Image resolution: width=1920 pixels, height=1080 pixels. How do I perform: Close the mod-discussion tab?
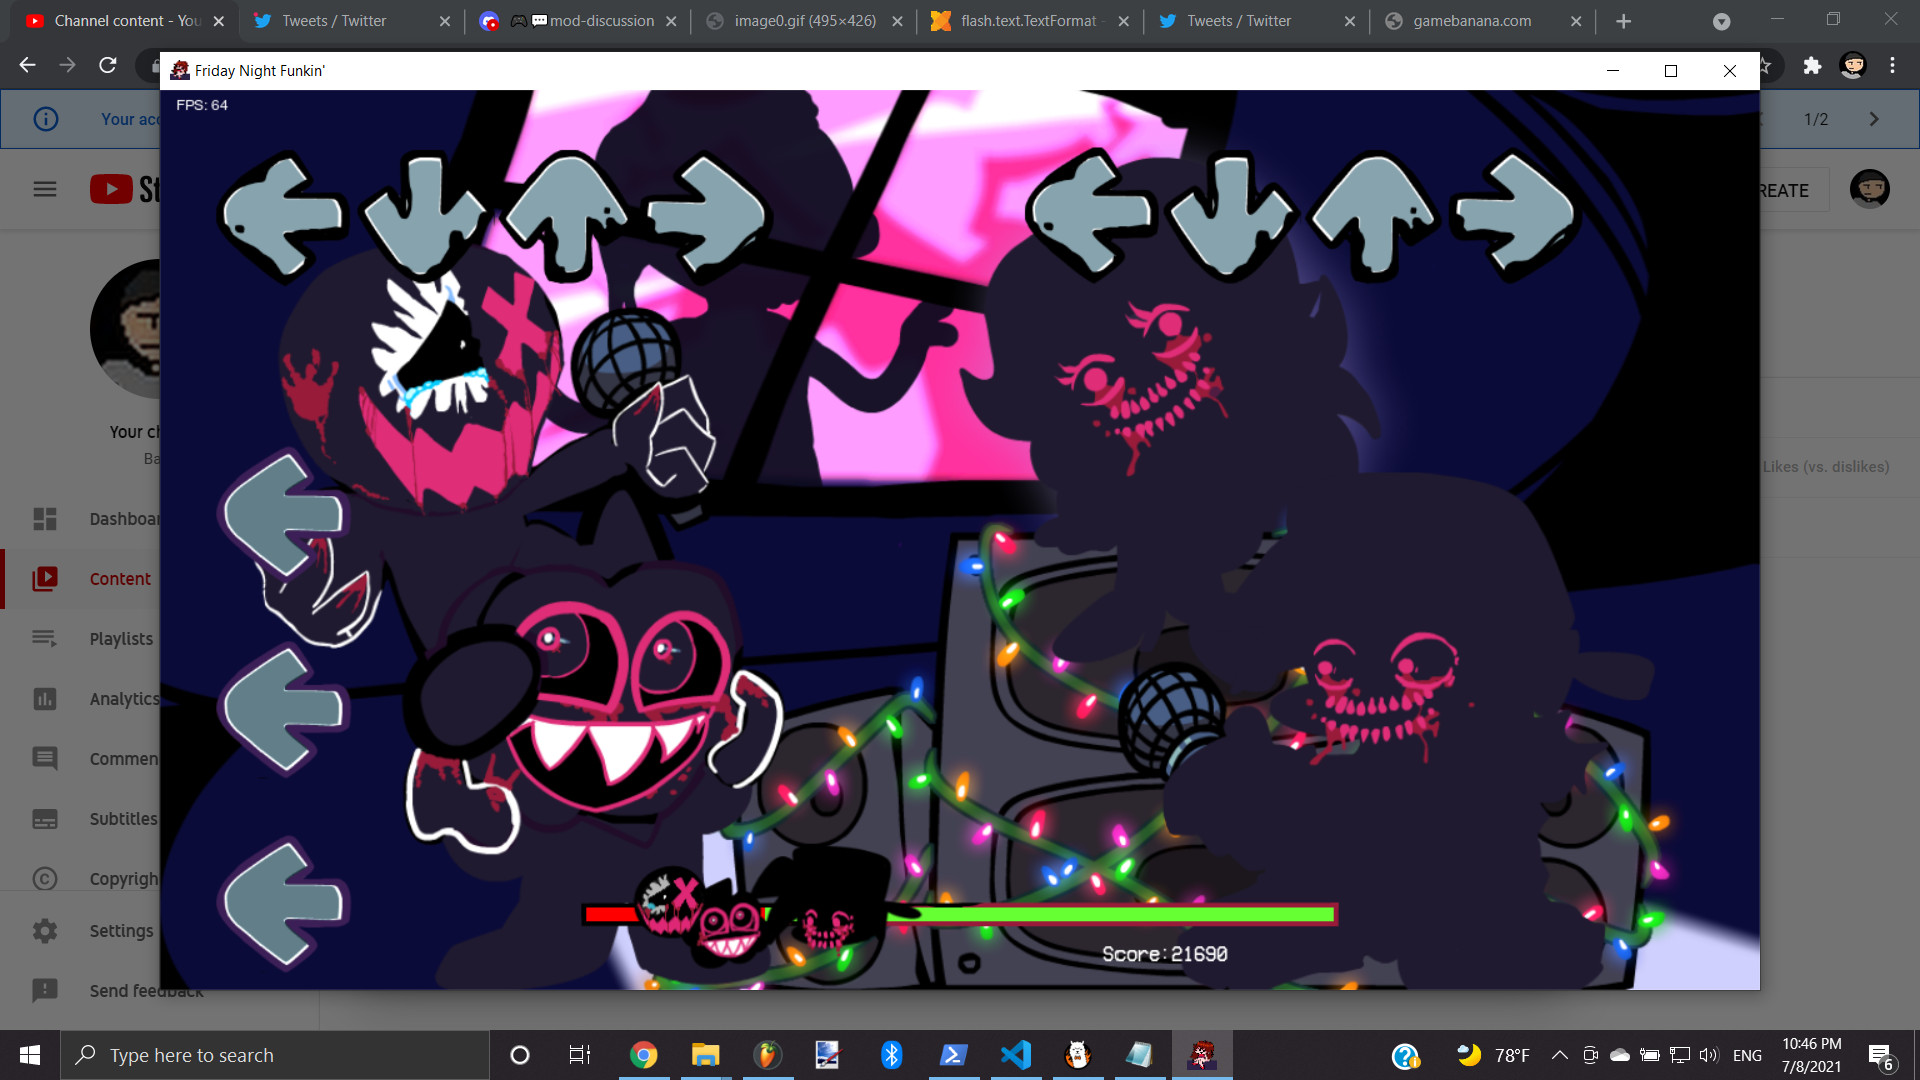671,21
